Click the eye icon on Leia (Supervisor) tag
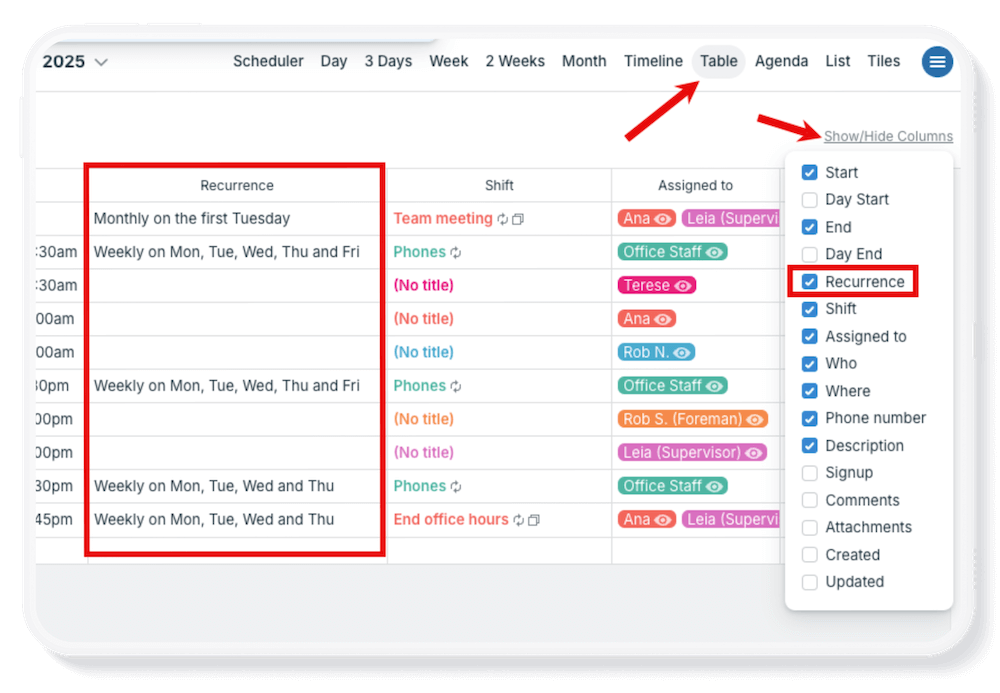1000x693 pixels. (x=754, y=453)
